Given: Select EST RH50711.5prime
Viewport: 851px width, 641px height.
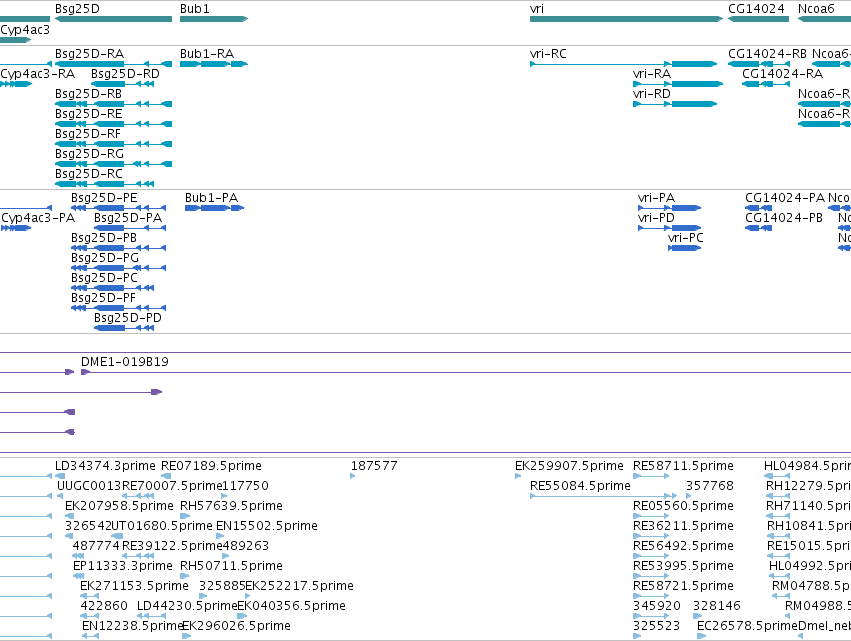Looking at the screenshot, I should [x=185, y=576].
